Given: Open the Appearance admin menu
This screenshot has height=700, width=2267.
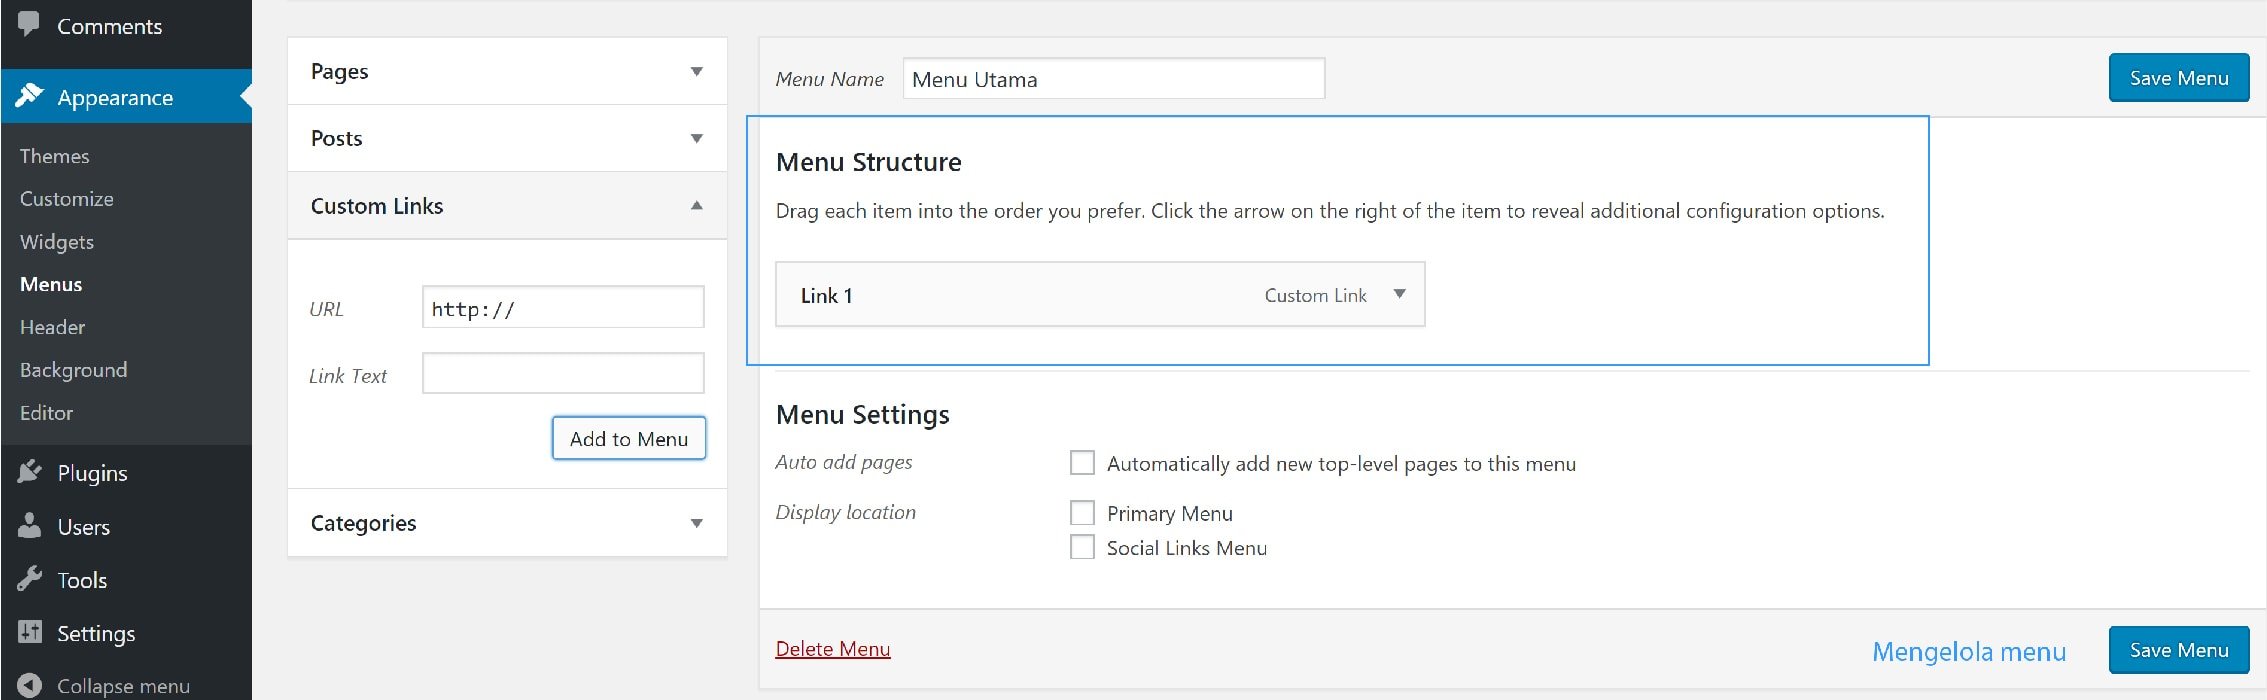Looking at the screenshot, I should (126, 96).
